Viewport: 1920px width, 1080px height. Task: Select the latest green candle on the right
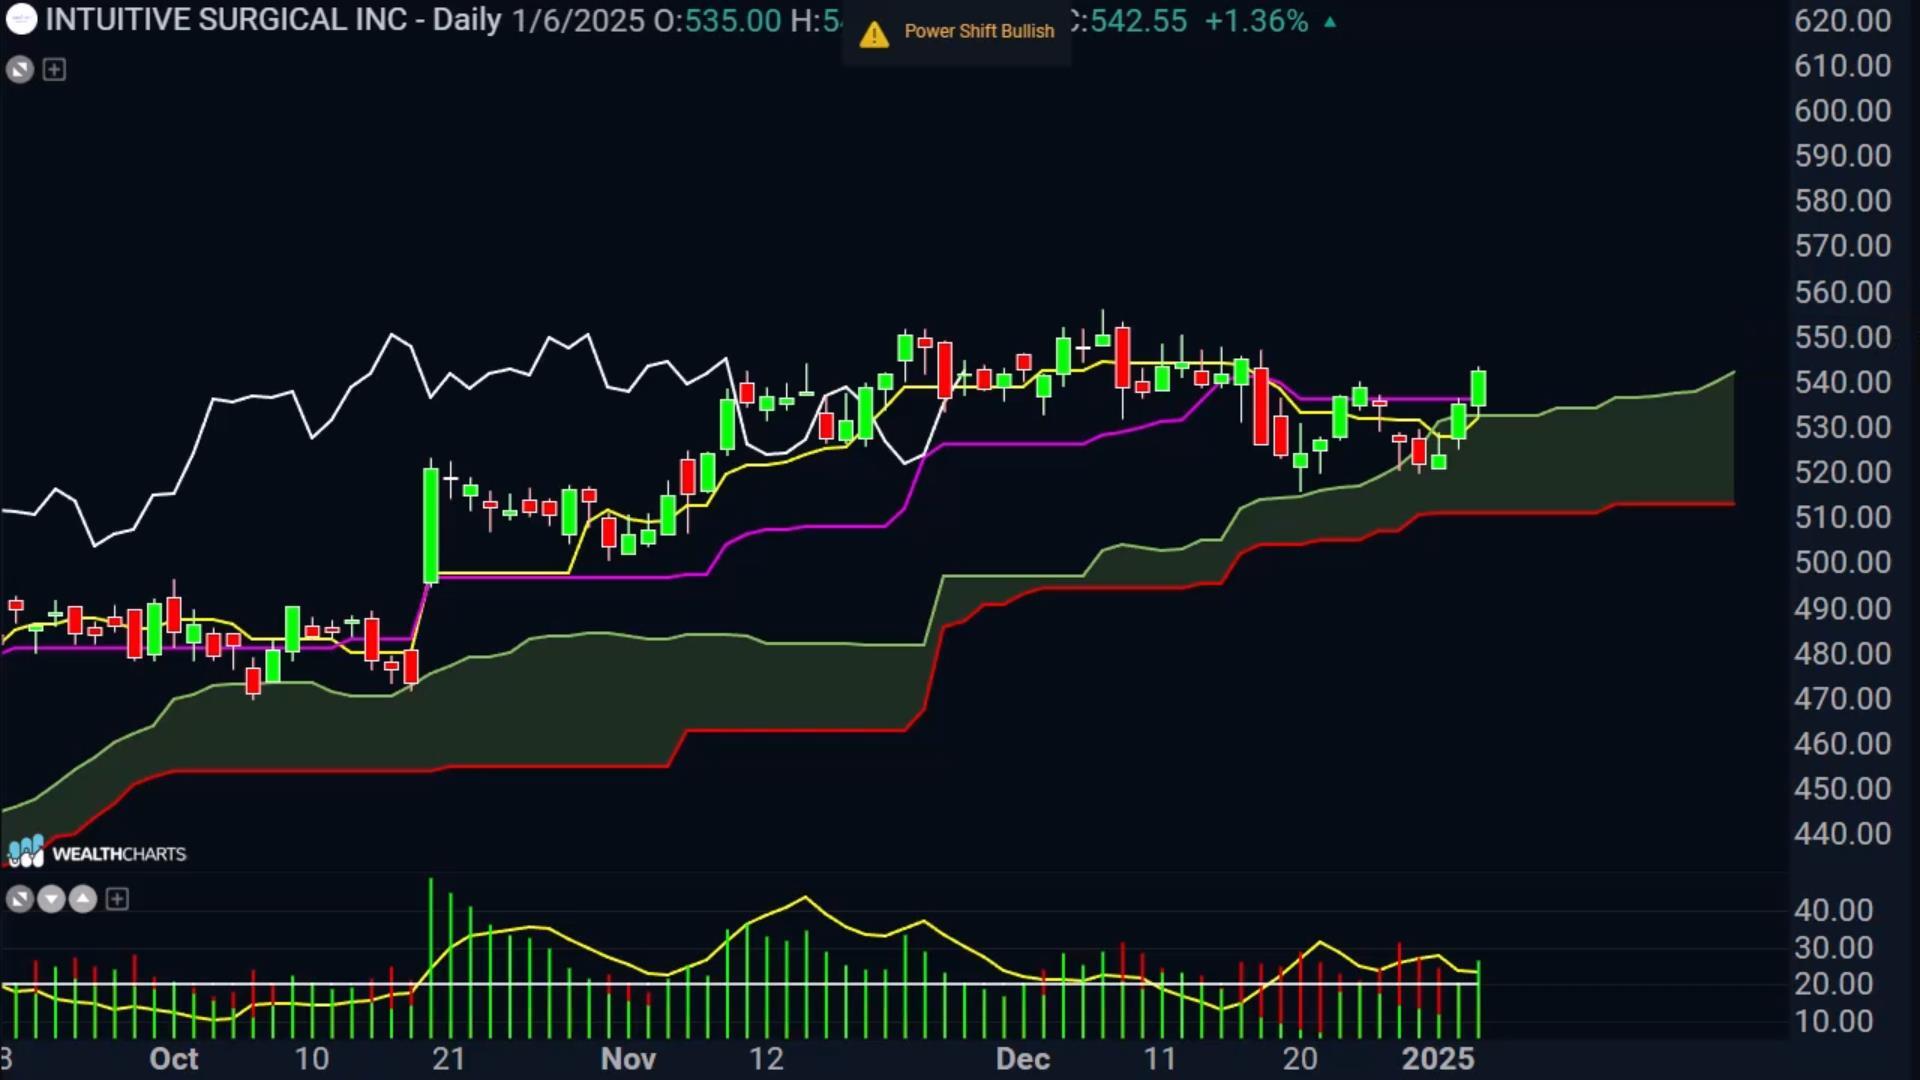pos(1478,388)
